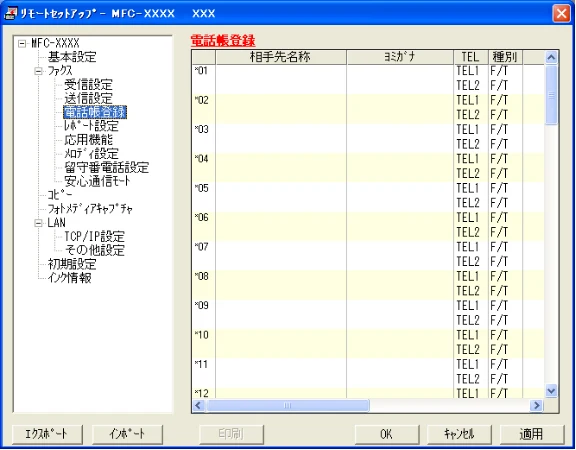Click the vertical scrollbar thumb
The width and height of the screenshot is (576, 450).
click(551, 96)
